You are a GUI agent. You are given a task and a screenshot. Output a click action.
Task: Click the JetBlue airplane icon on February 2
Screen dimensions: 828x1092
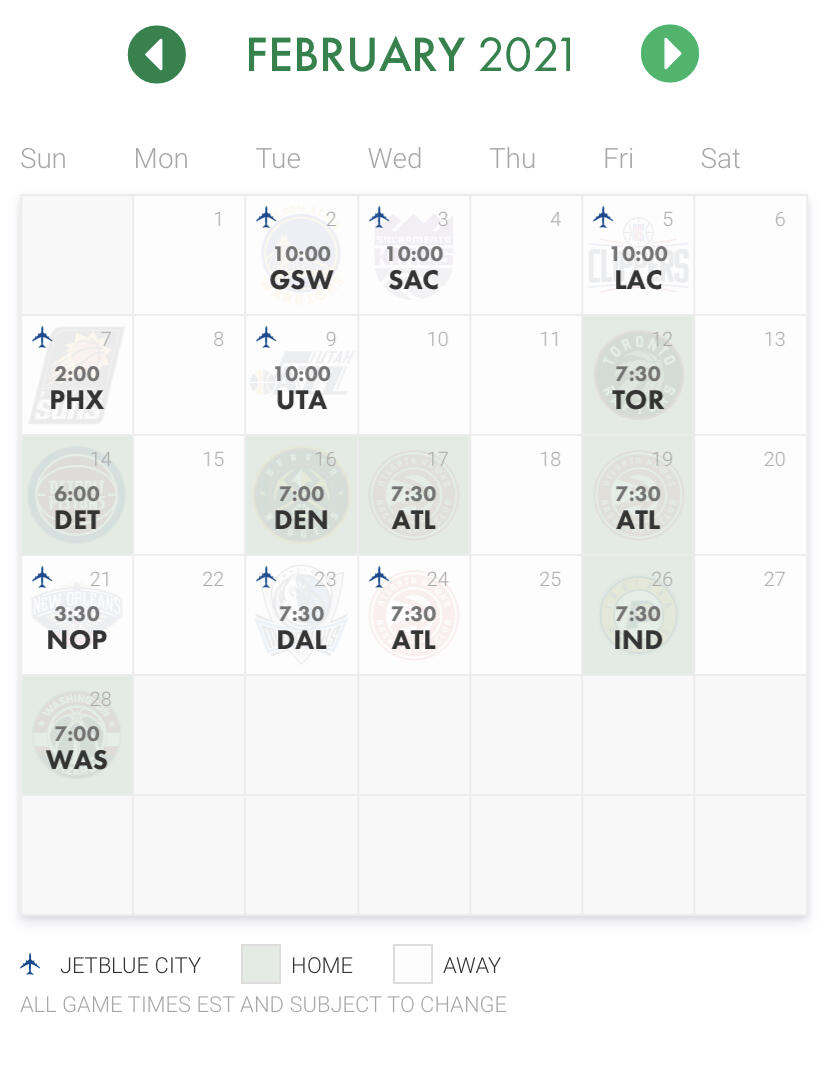pos(266,218)
